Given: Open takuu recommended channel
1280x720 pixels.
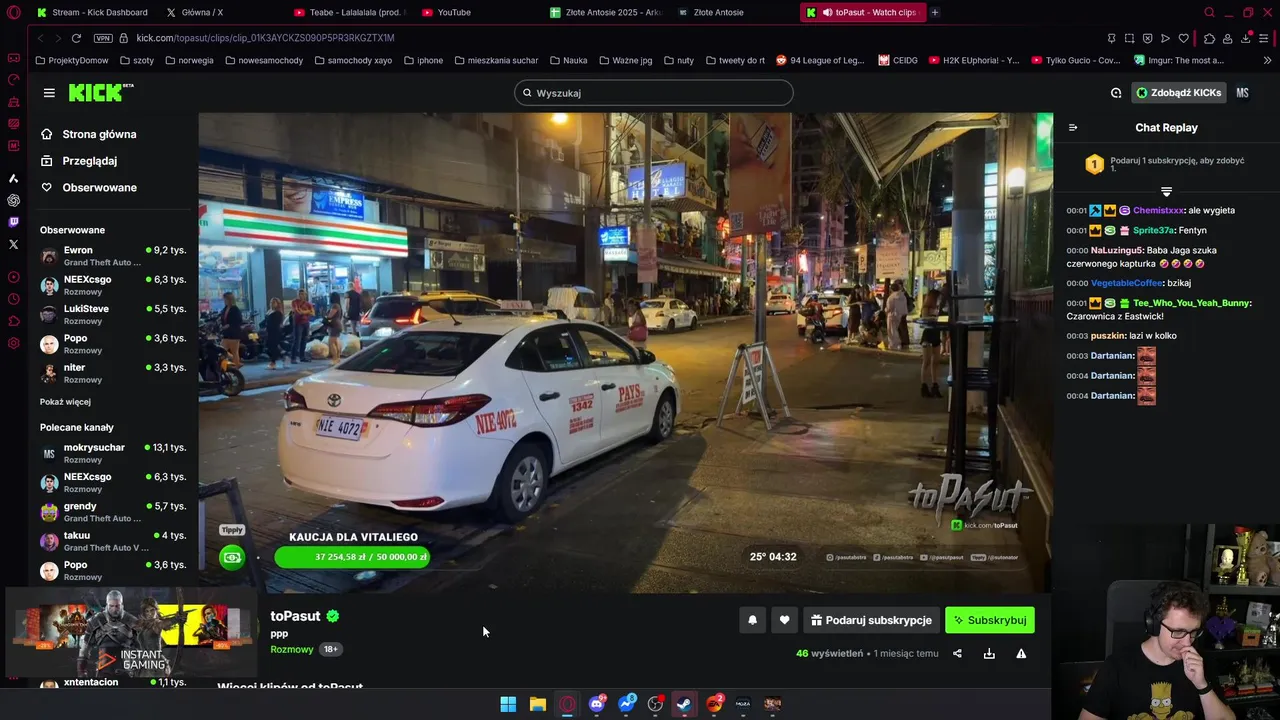Looking at the screenshot, I should [113, 541].
